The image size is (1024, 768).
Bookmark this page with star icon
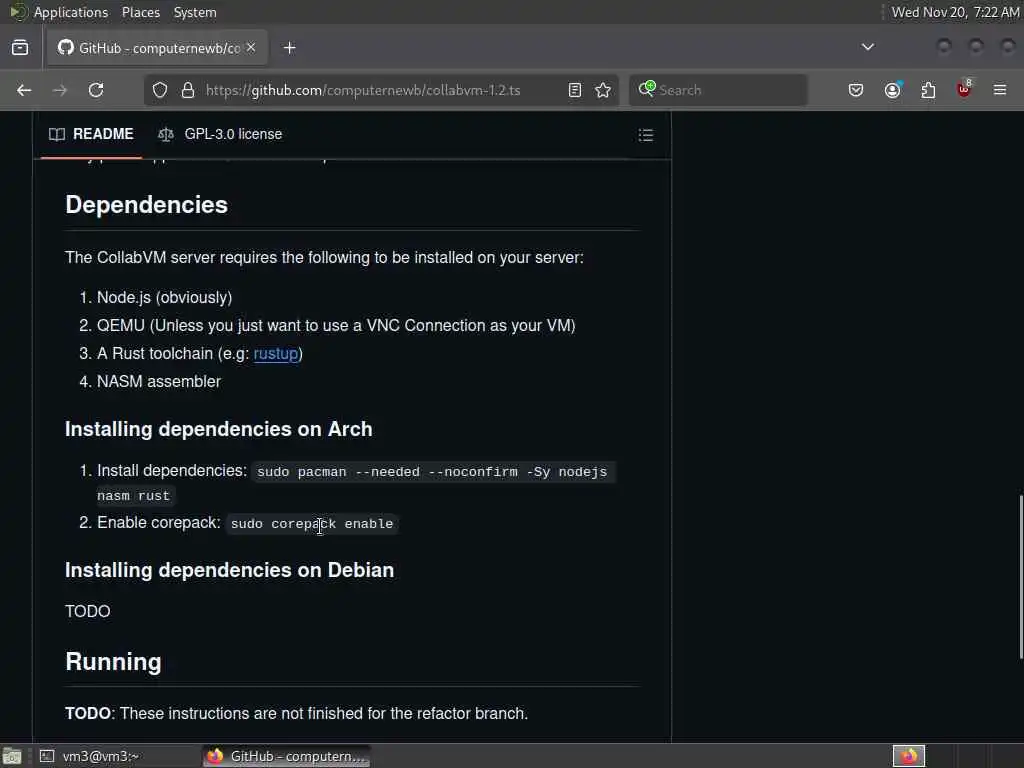point(603,90)
